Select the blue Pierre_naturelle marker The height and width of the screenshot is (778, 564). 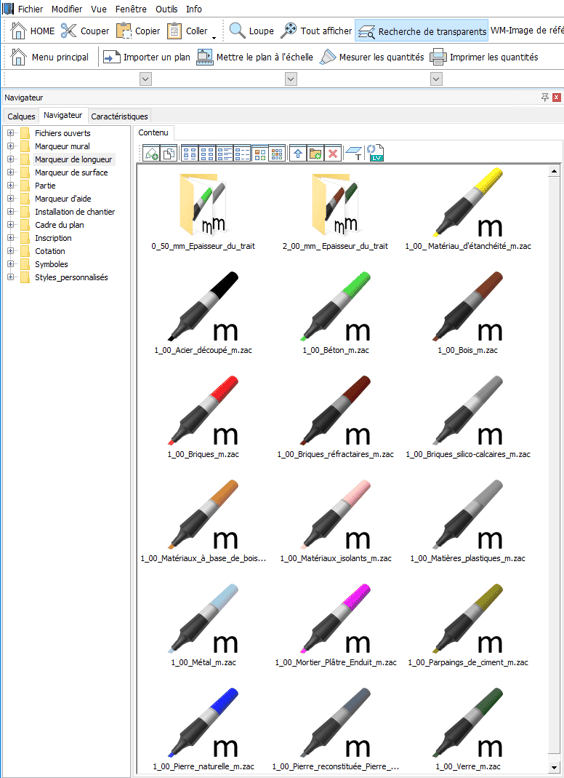coord(203,730)
